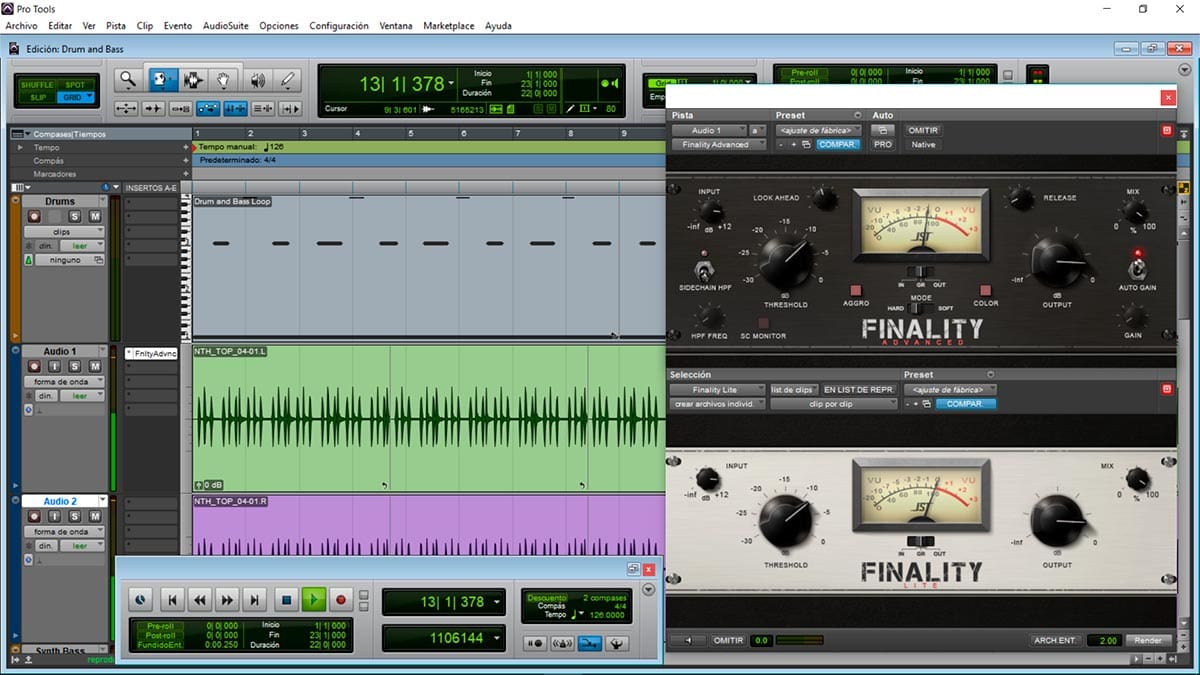Click the NTH_TOP_04-01.L clip label
This screenshot has height=675, width=1200.
pos(231,351)
